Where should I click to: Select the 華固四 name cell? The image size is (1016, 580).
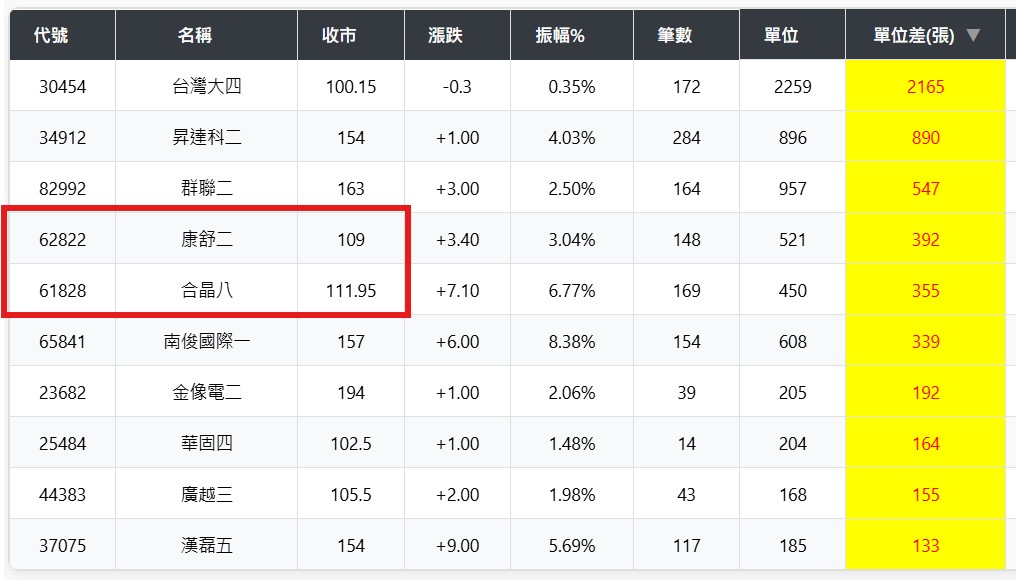point(207,444)
